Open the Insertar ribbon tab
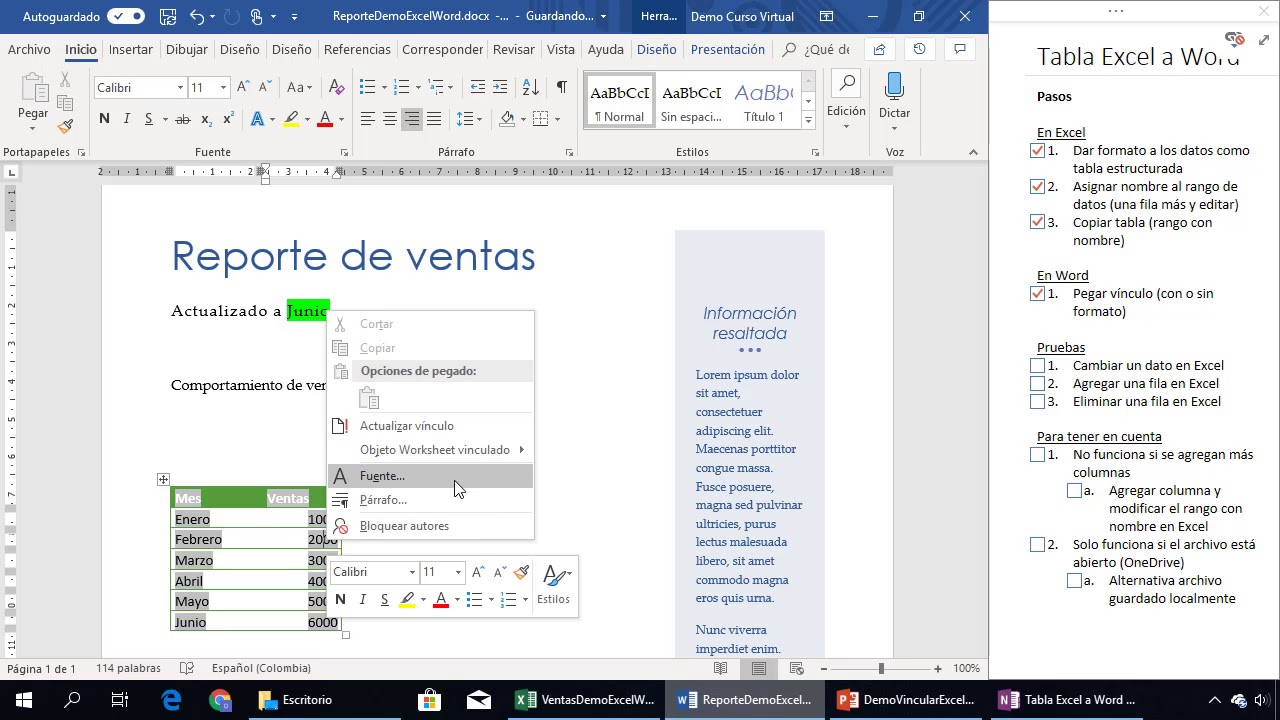The height and width of the screenshot is (720, 1280). [x=131, y=49]
